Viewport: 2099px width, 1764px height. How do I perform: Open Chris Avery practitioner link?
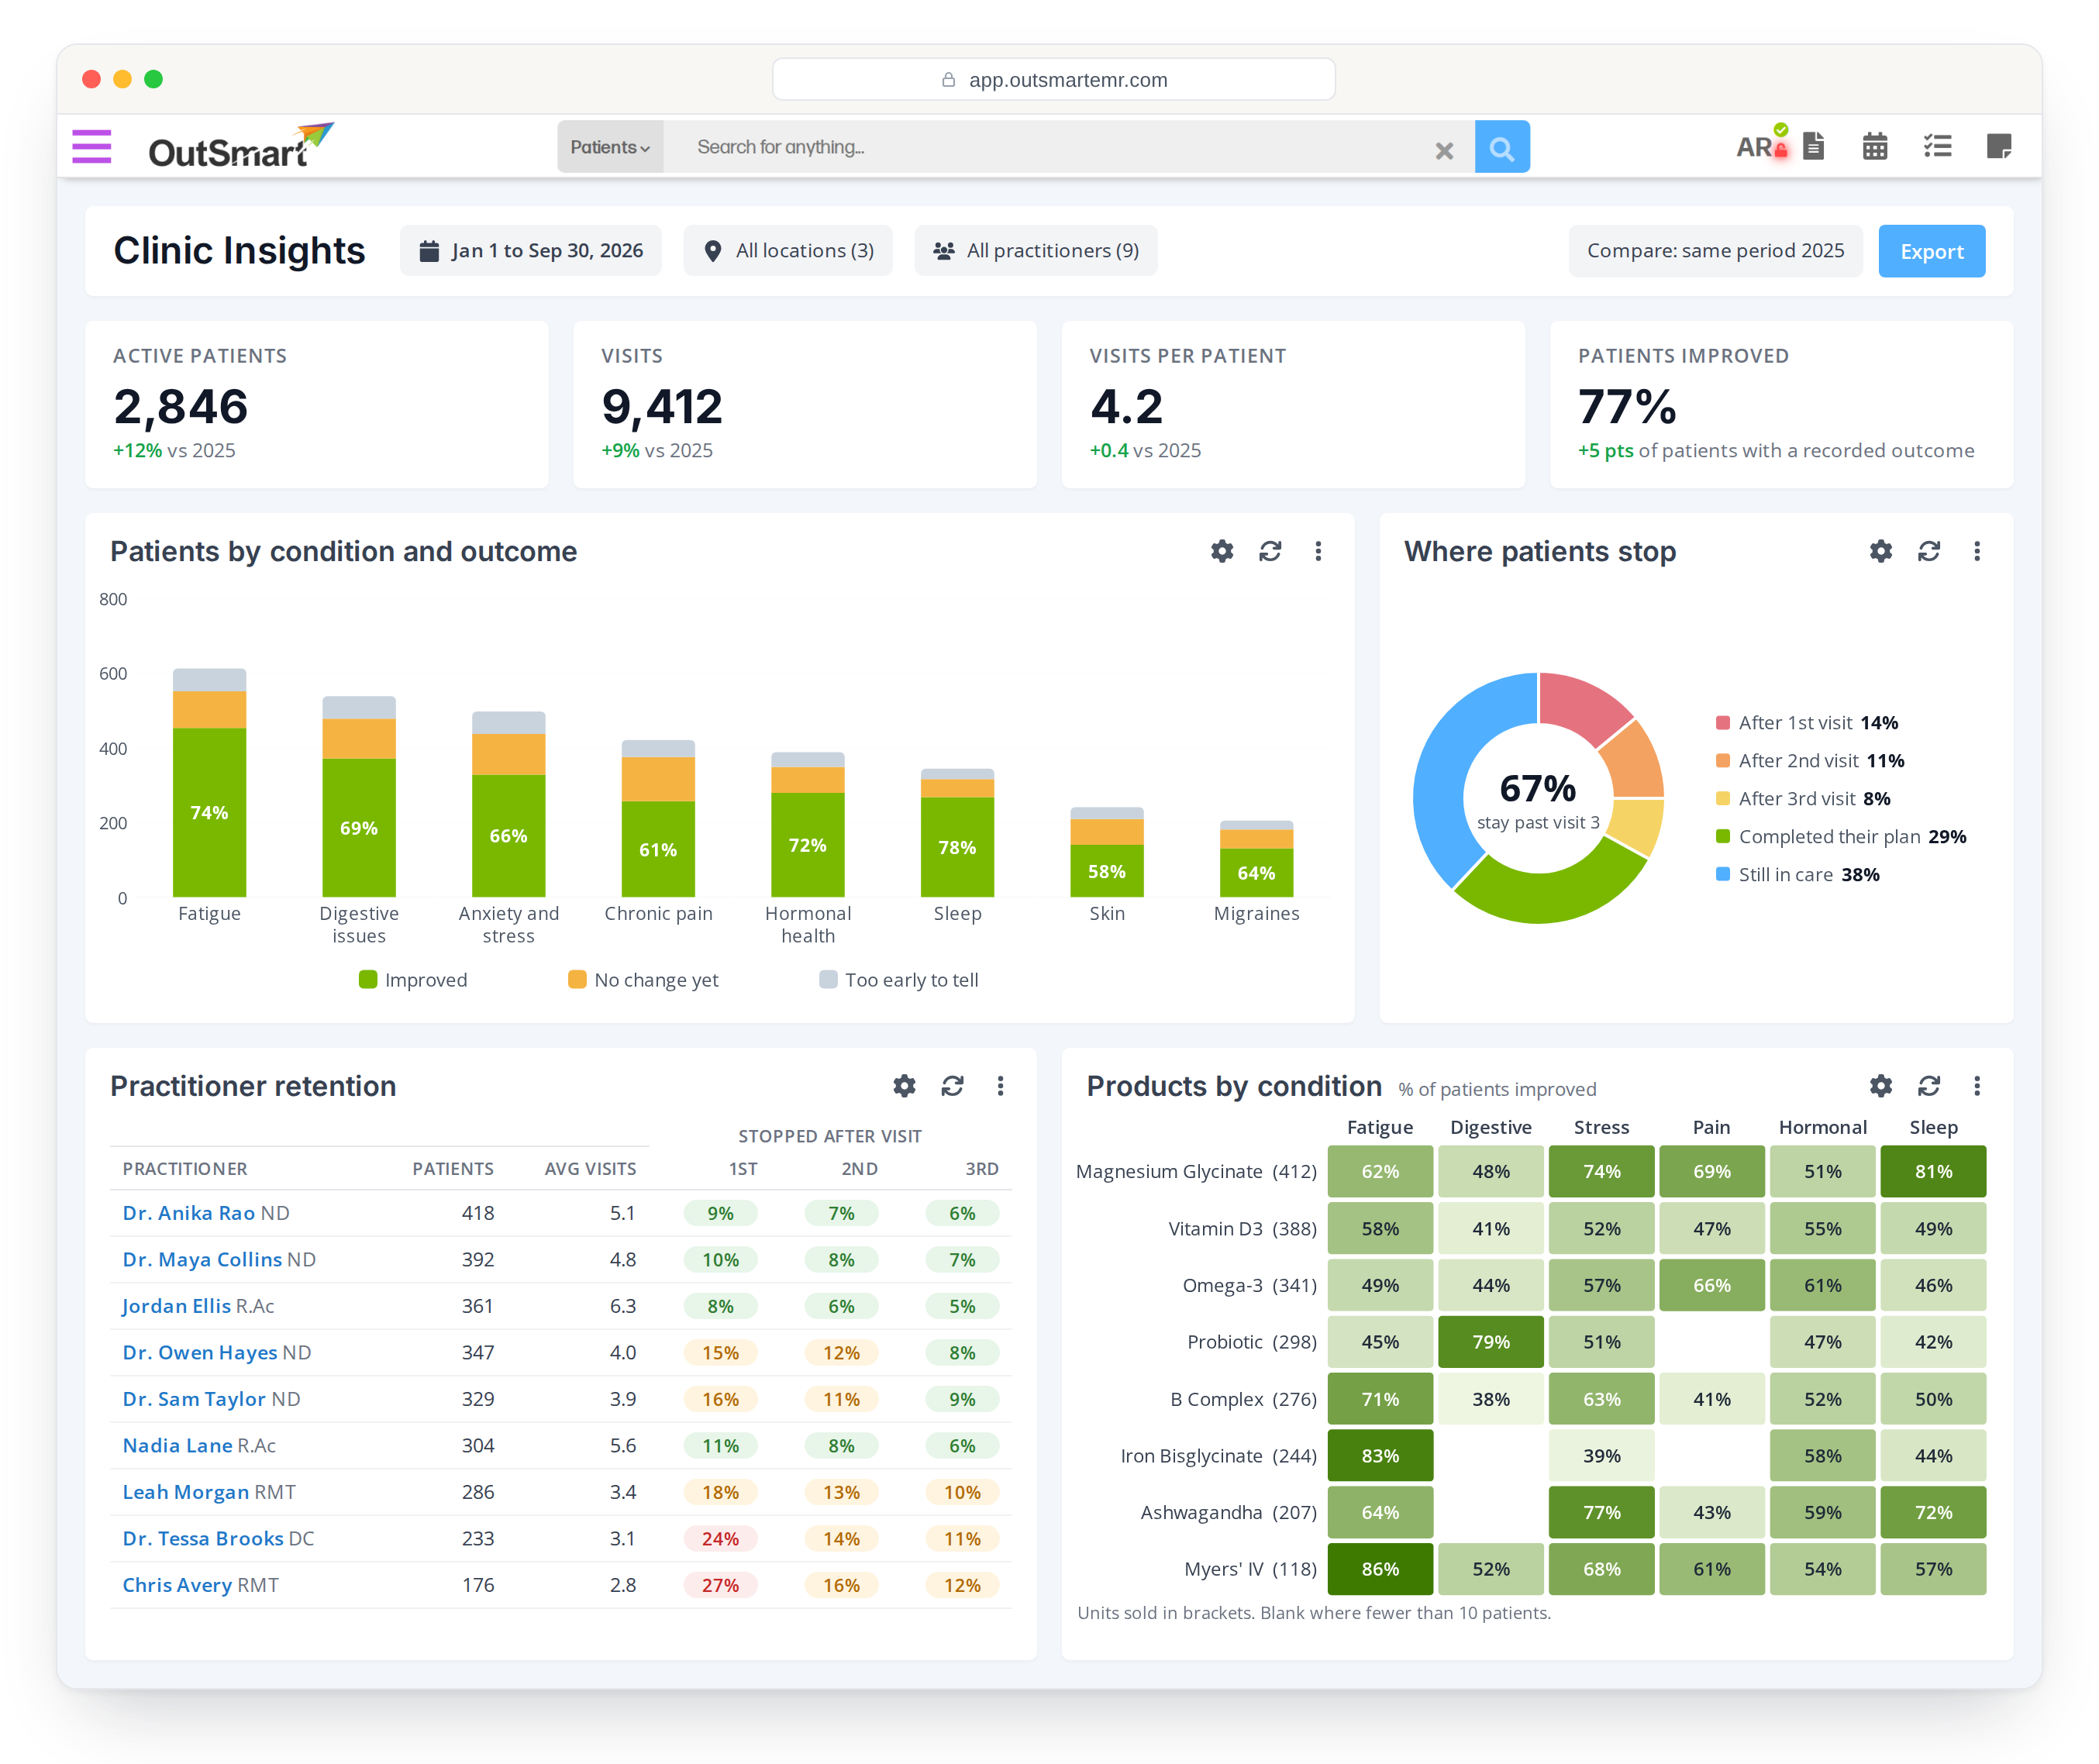(x=177, y=1585)
